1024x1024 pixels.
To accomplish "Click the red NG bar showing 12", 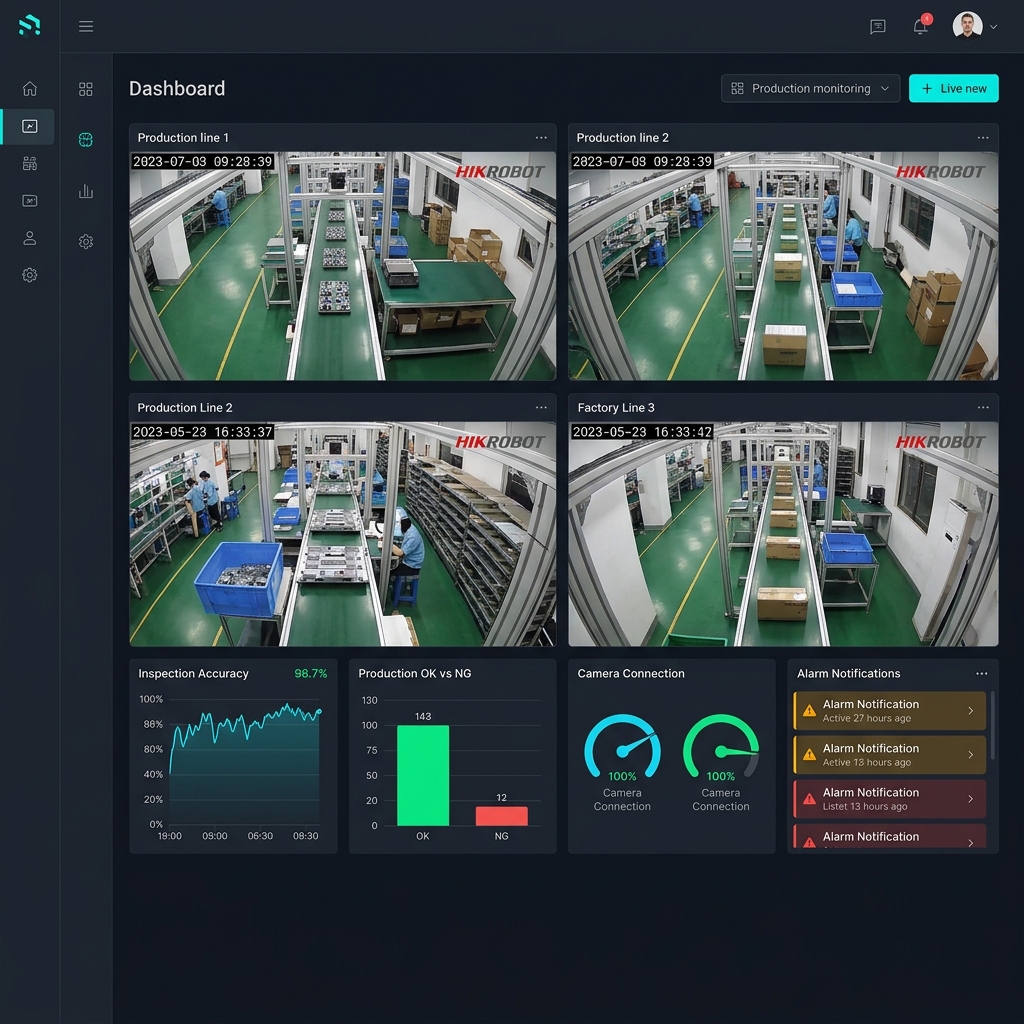I will [x=501, y=816].
